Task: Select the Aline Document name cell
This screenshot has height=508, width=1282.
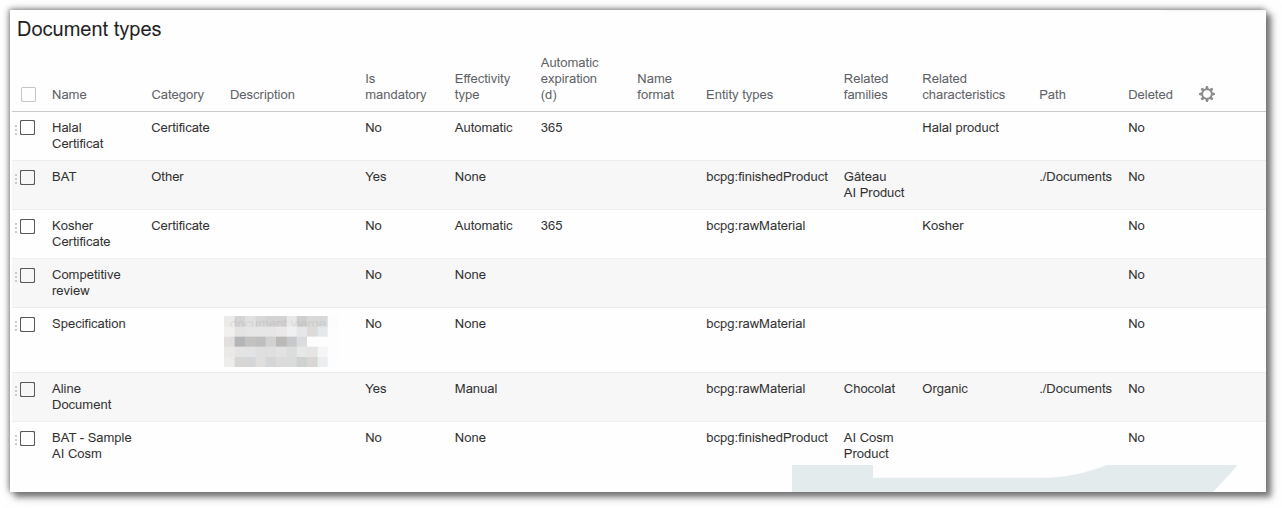Action: [x=82, y=397]
